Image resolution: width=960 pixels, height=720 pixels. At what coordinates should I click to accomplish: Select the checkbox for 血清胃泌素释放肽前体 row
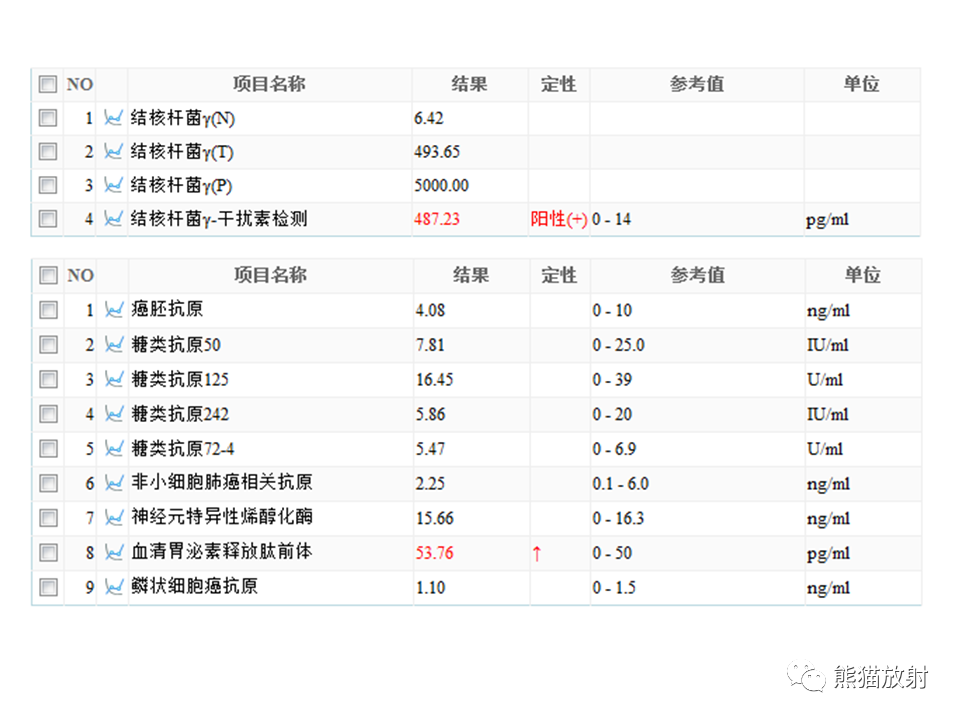tap(48, 553)
